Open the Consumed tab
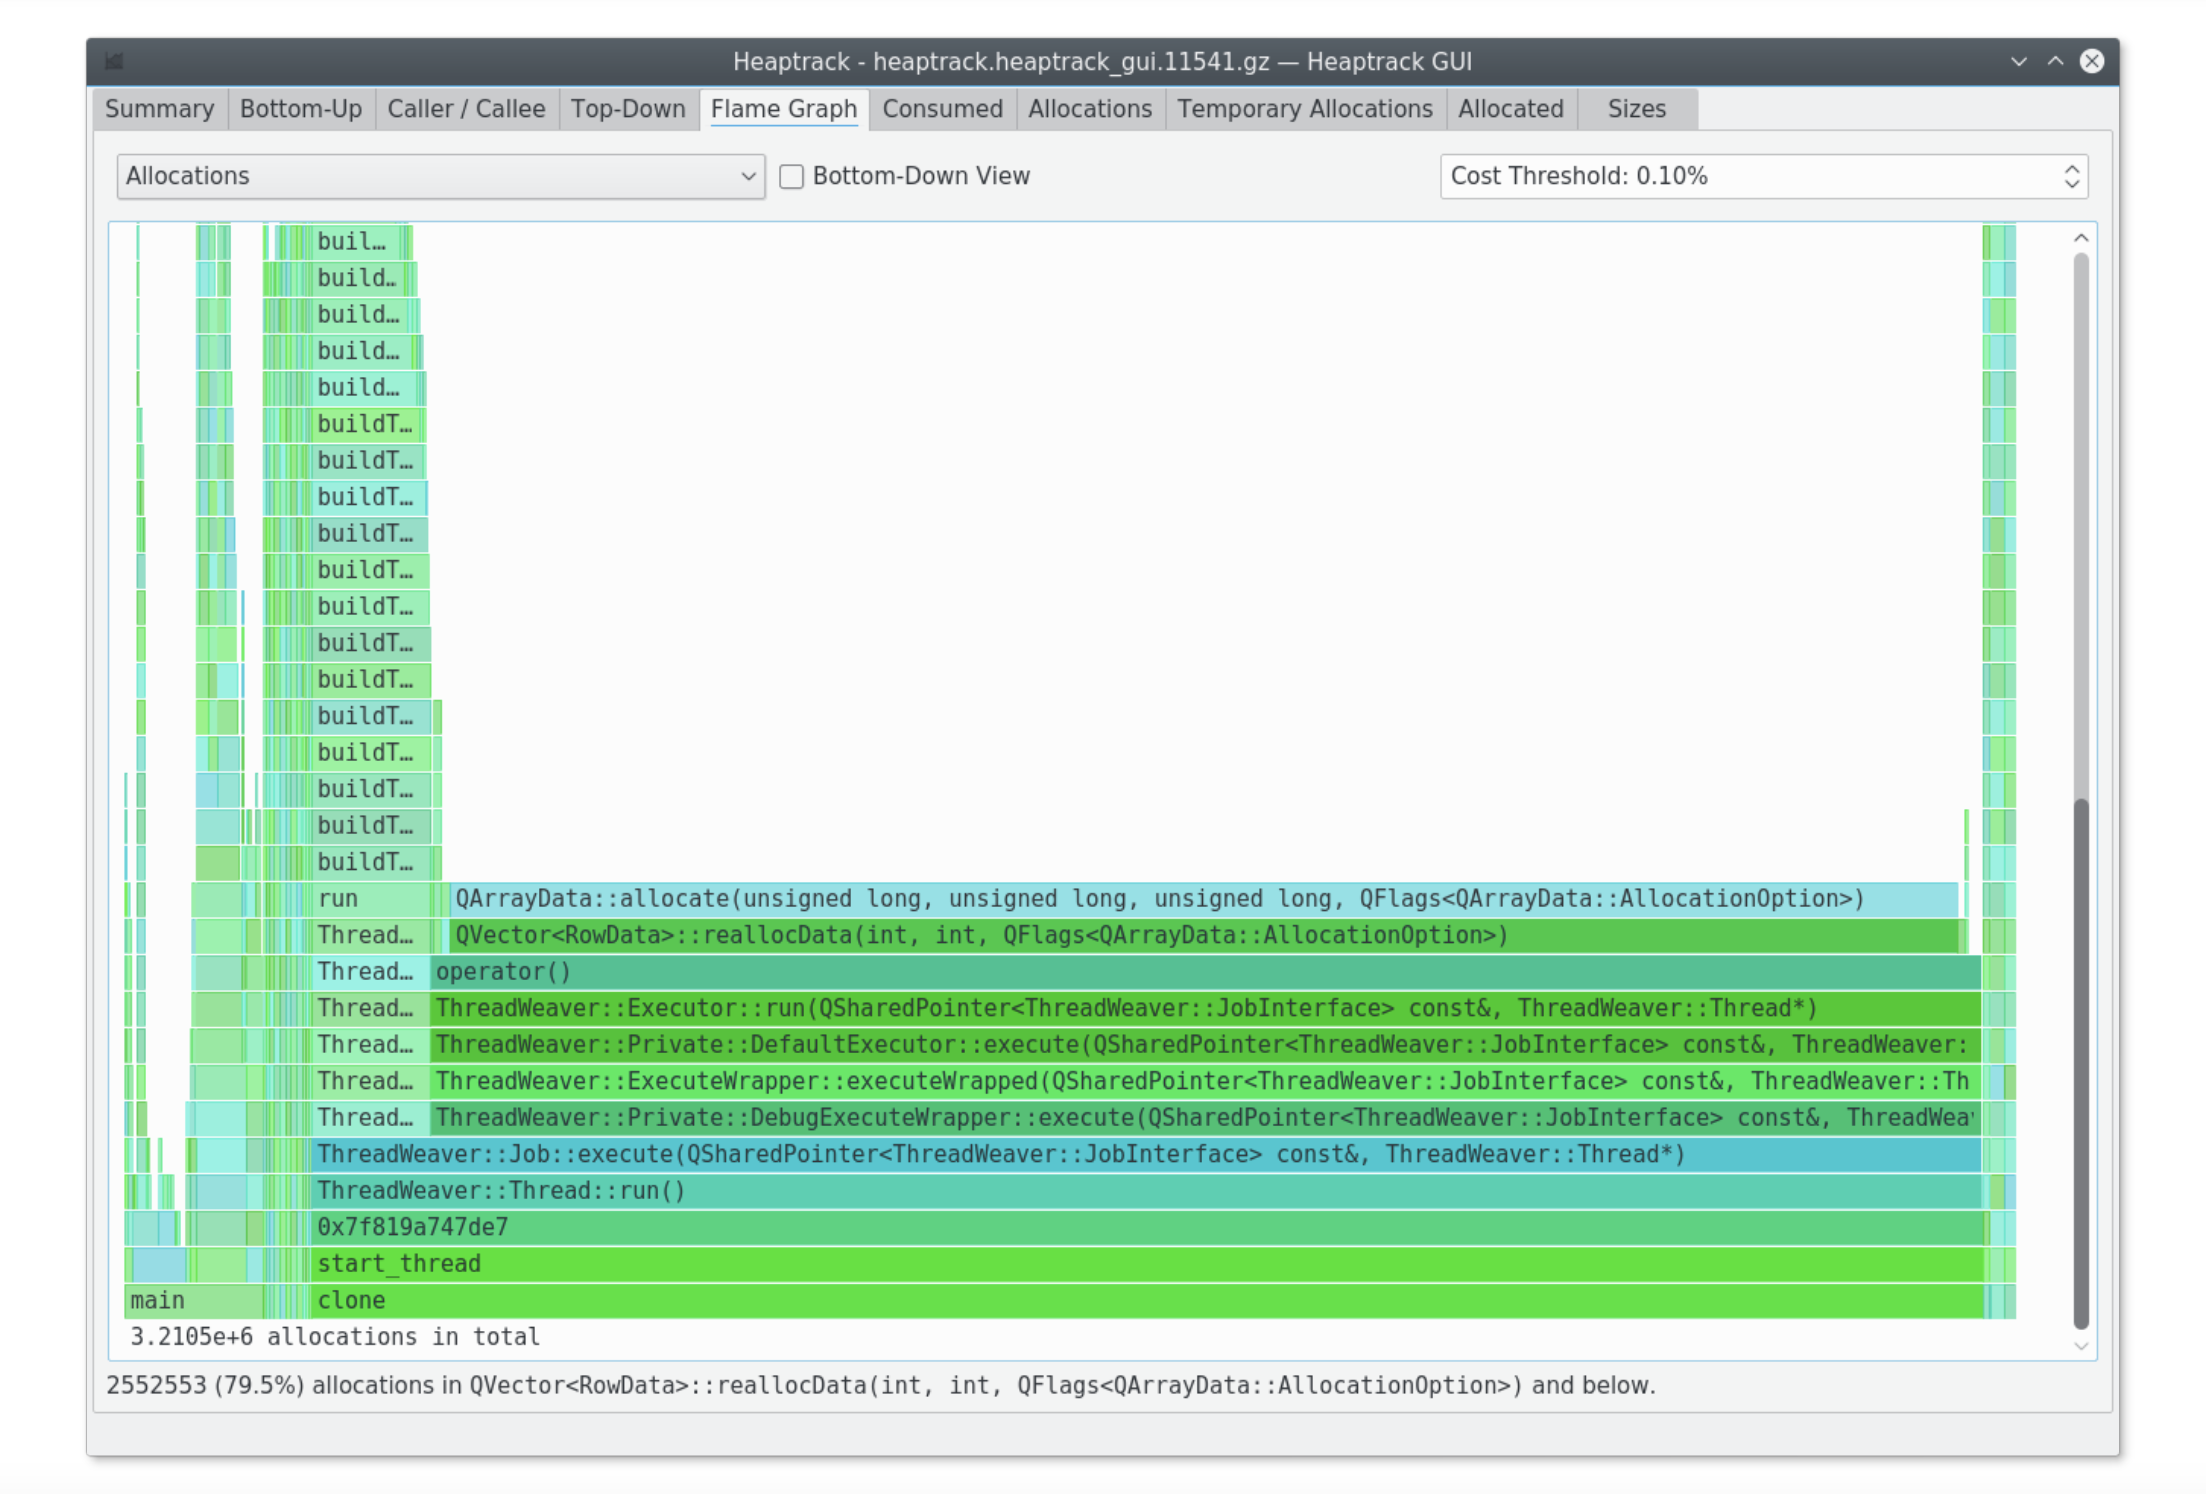This screenshot has width=2206, height=1494. click(942, 109)
